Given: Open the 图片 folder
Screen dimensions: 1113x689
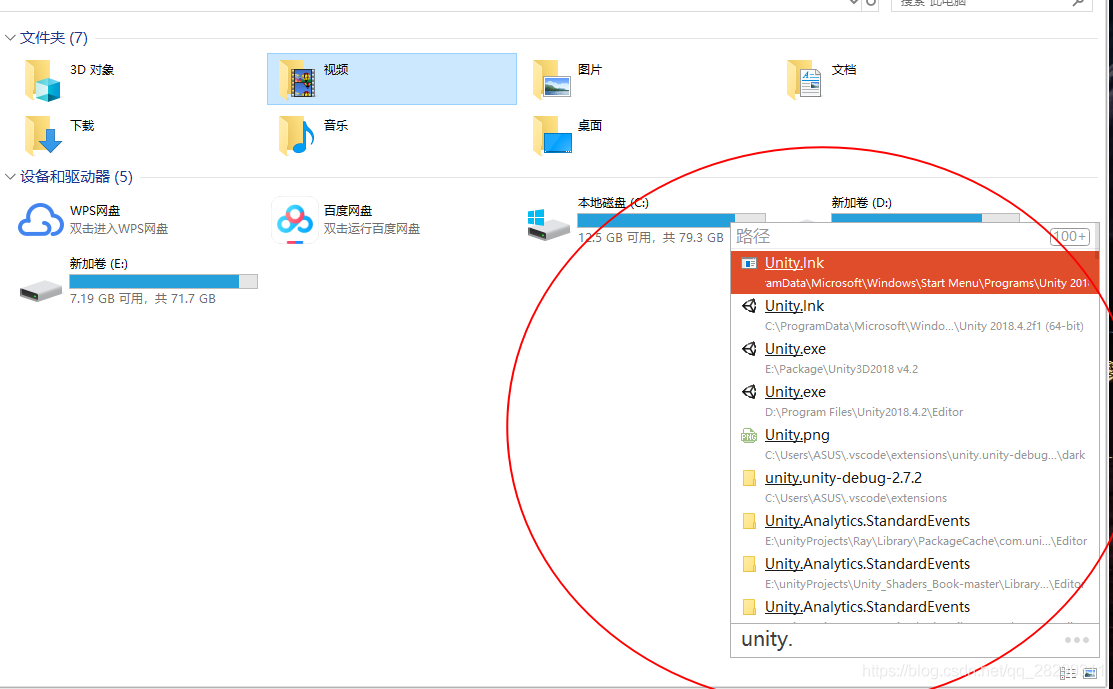Looking at the screenshot, I should point(568,79).
